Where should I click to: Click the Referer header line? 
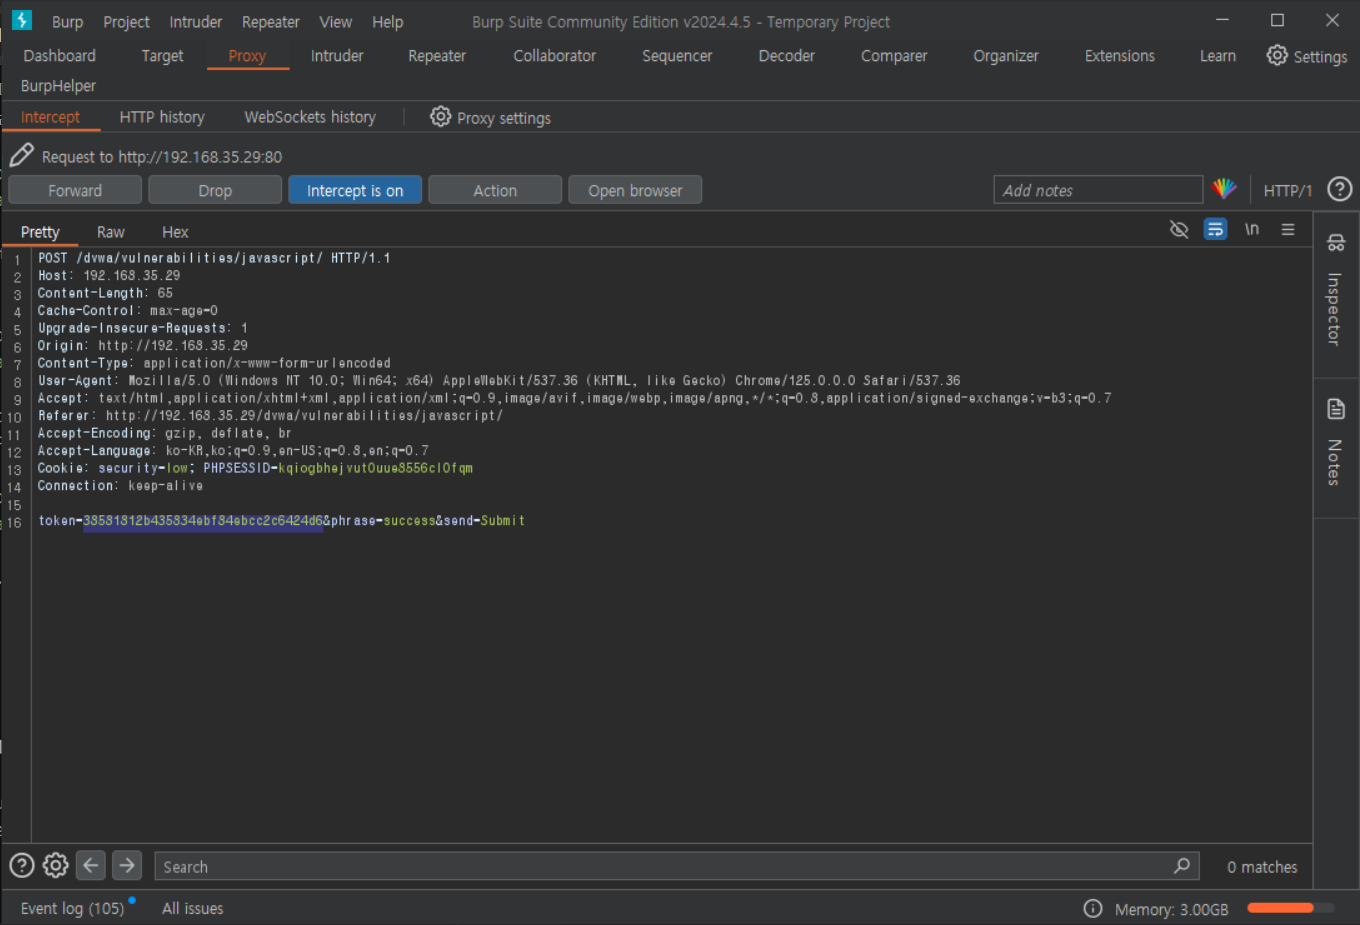click(270, 416)
